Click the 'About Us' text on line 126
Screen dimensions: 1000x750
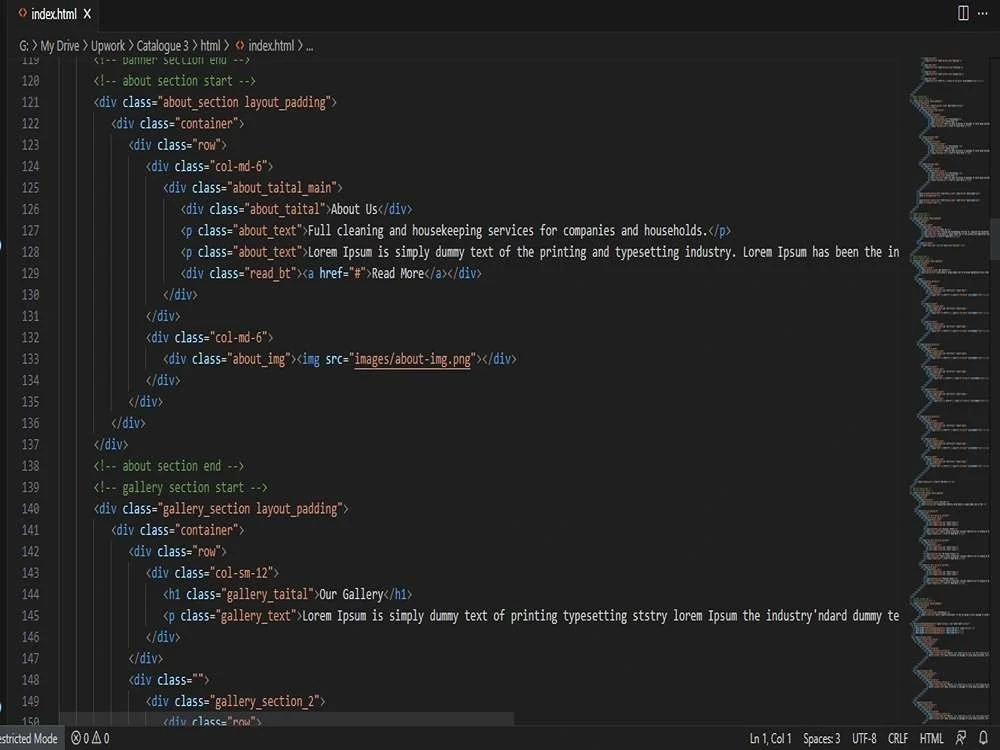pos(354,209)
